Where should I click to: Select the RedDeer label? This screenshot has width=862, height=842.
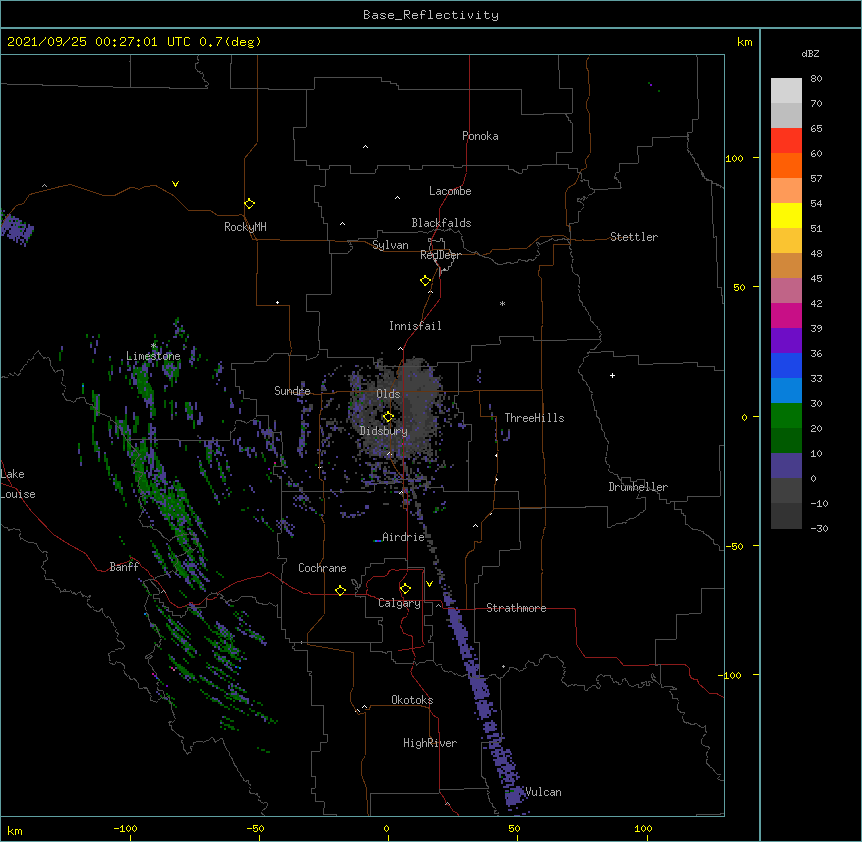pos(440,255)
